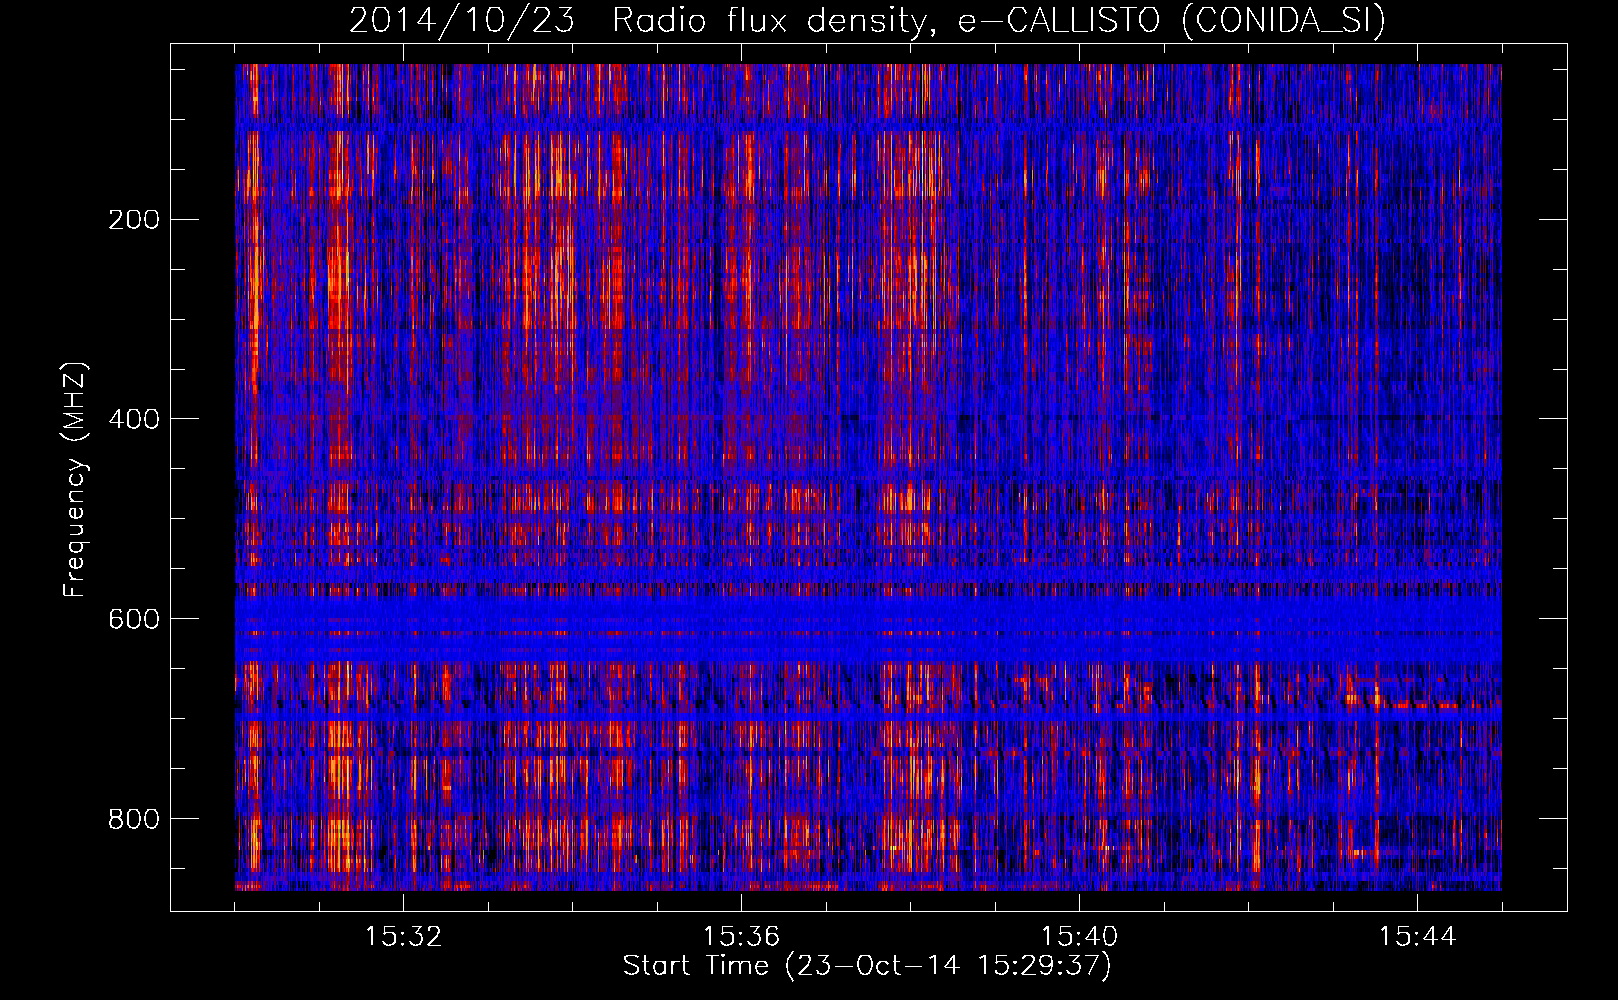This screenshot has height=1000, width=1618.
Task: Click the '15:44' time tick label
Action: [1417, 937]
